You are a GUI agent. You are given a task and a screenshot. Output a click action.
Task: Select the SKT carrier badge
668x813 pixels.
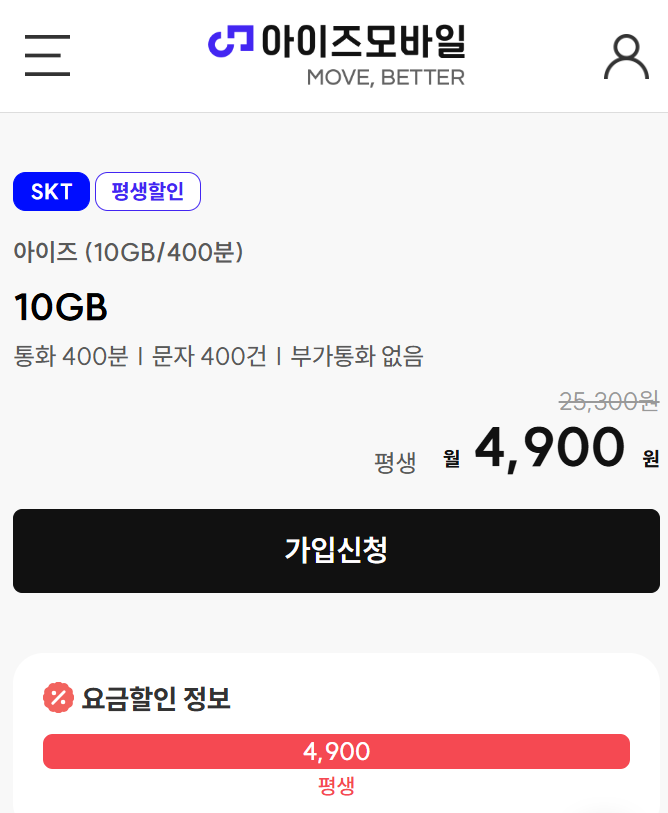(51, 191)
